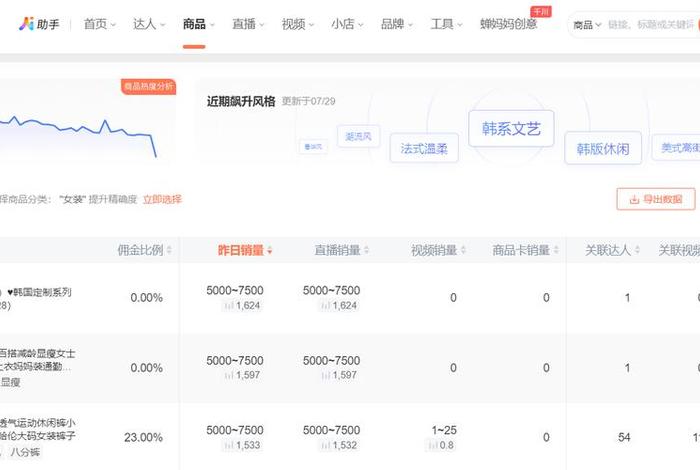Click the 近期飙升风格 heading

241,101
